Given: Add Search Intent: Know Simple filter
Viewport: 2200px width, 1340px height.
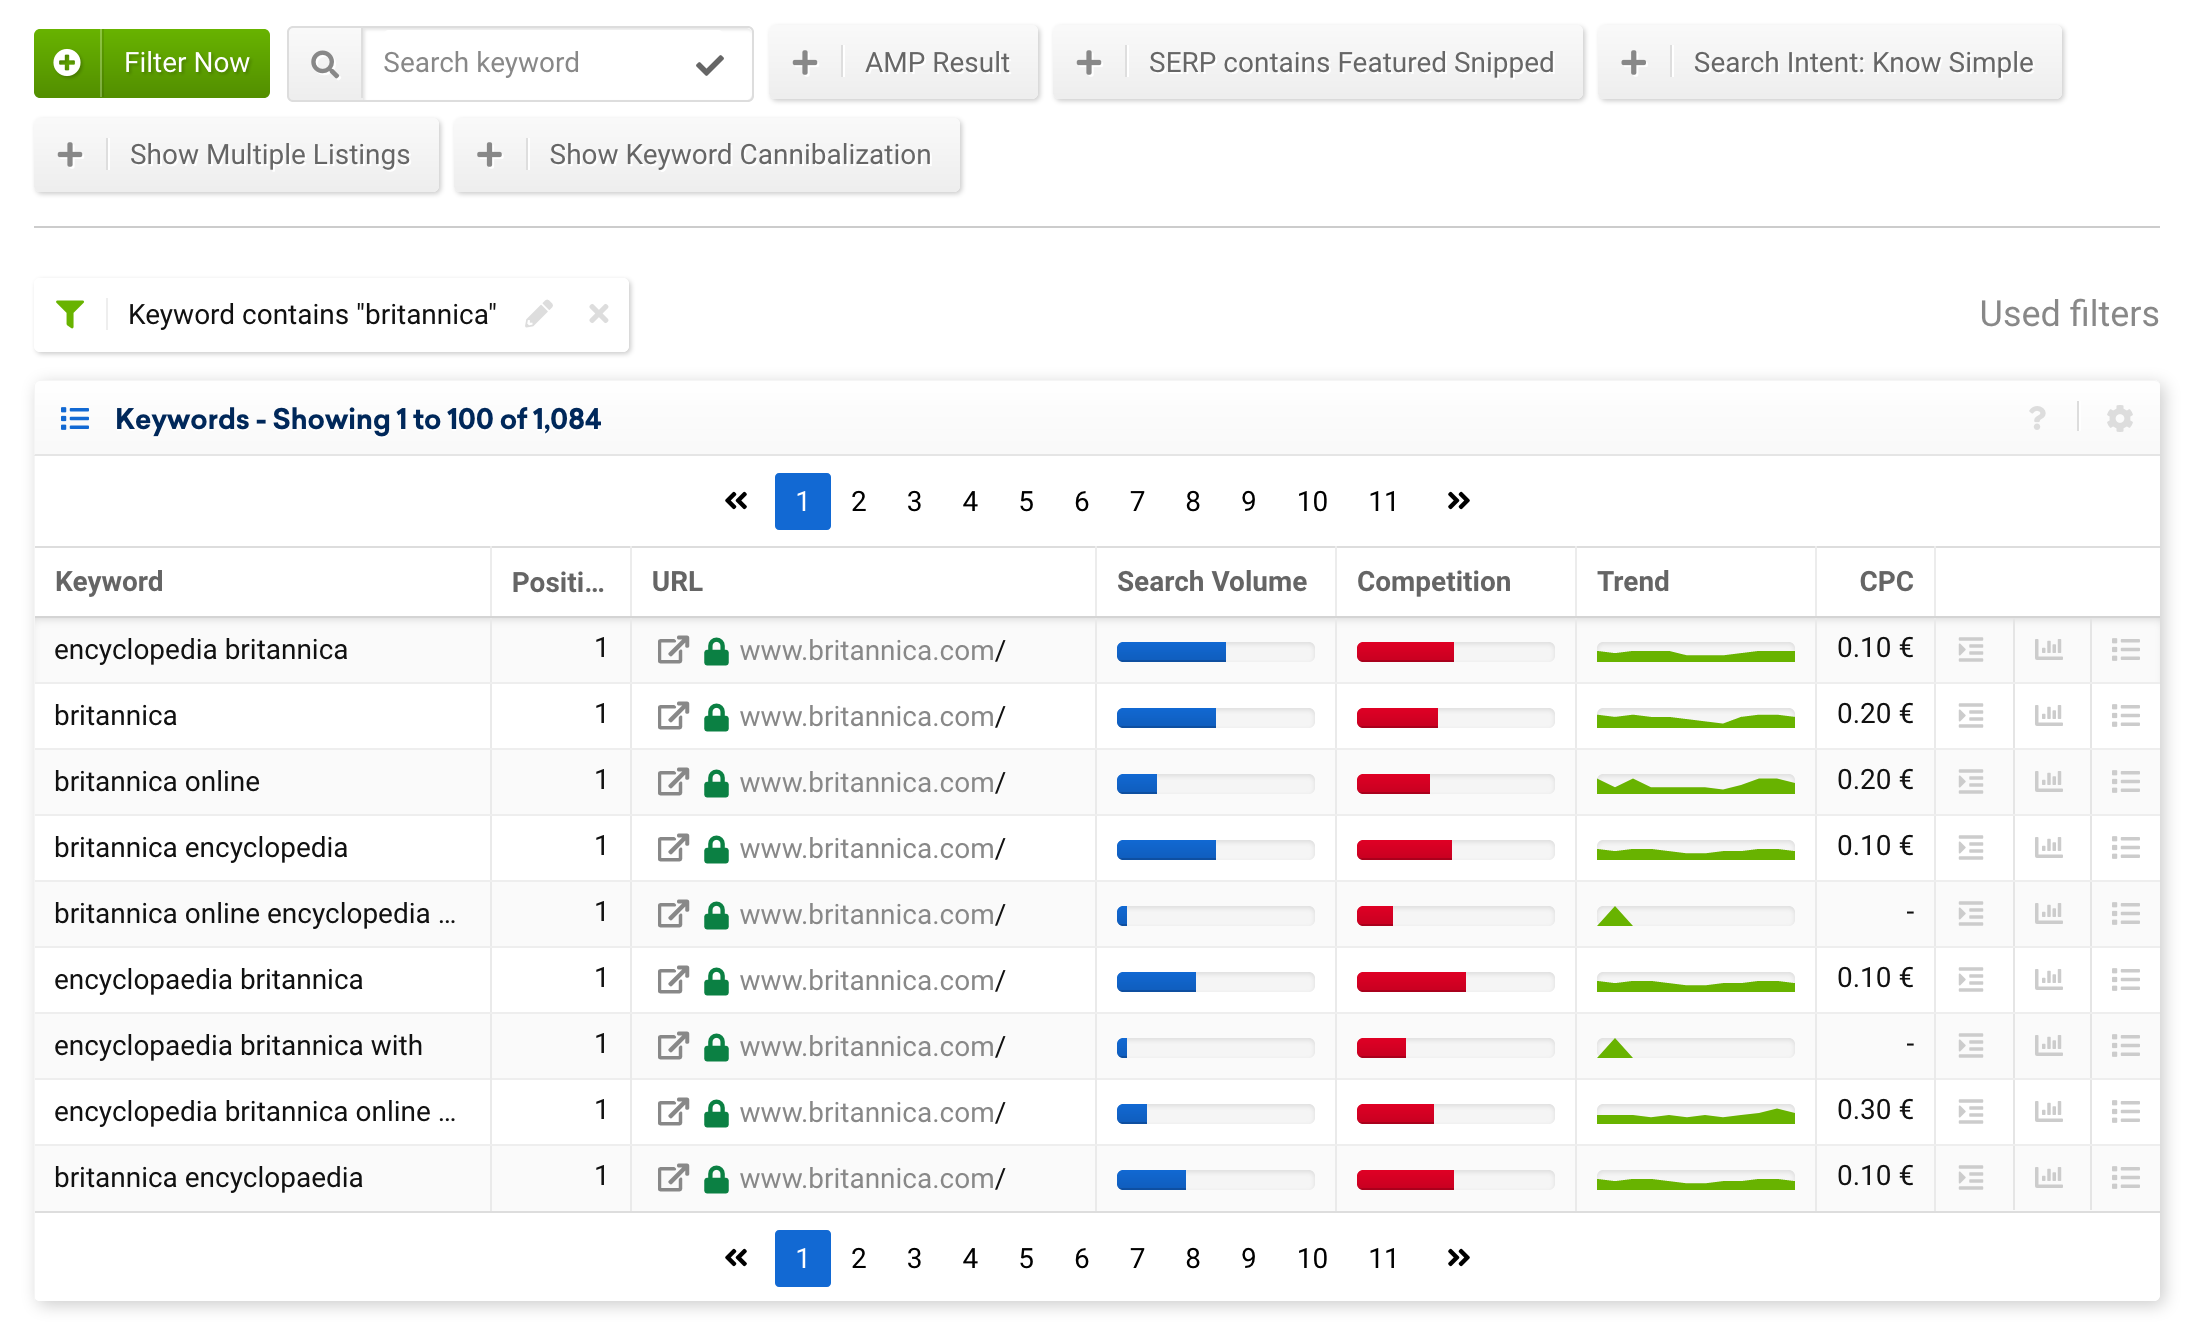Looking at the screenshot, I should (x=1830, y=63).
